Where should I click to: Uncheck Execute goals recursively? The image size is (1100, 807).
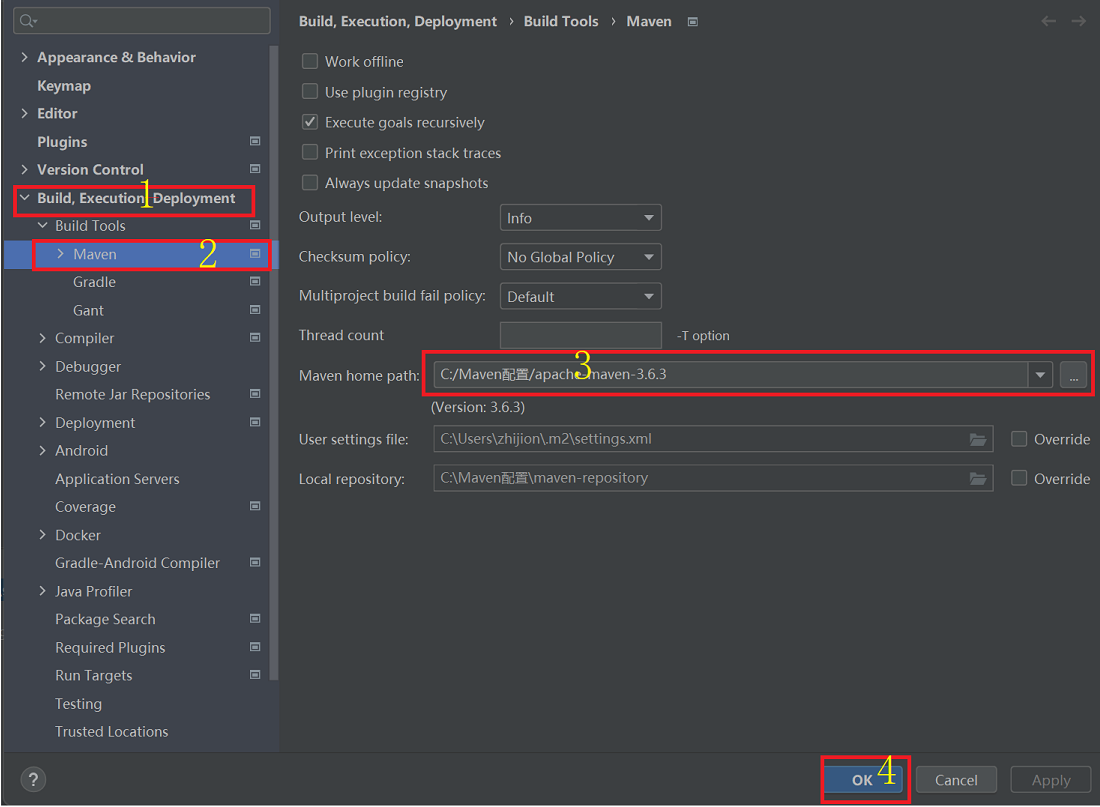[309, 122]
